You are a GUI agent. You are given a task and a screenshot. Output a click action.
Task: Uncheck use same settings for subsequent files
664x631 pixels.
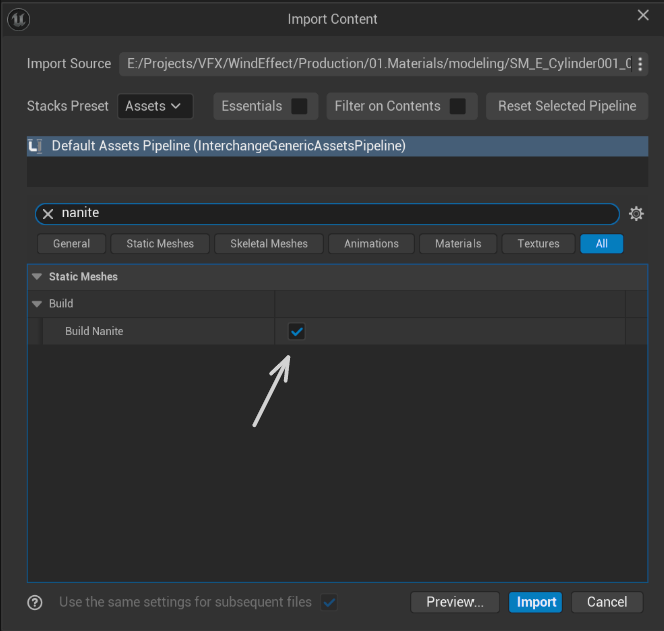pos(329,602)
